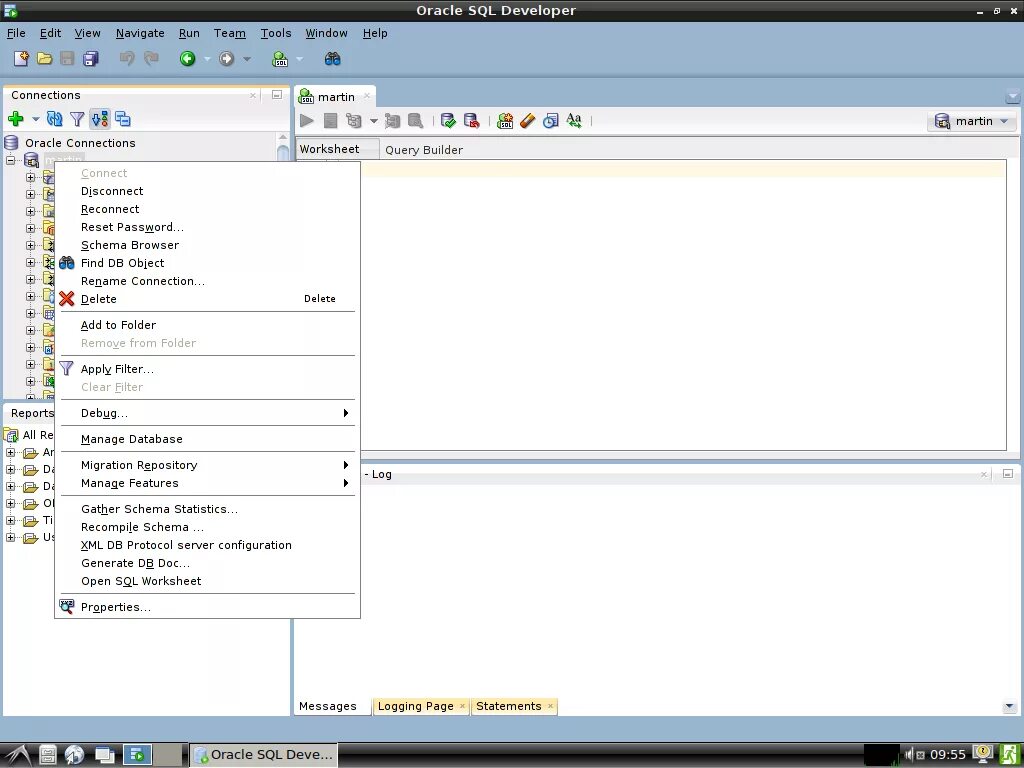Open the dropdown next to the Forward arrow
Viewport: 1024px width, 768px height.
click(247, 59)
